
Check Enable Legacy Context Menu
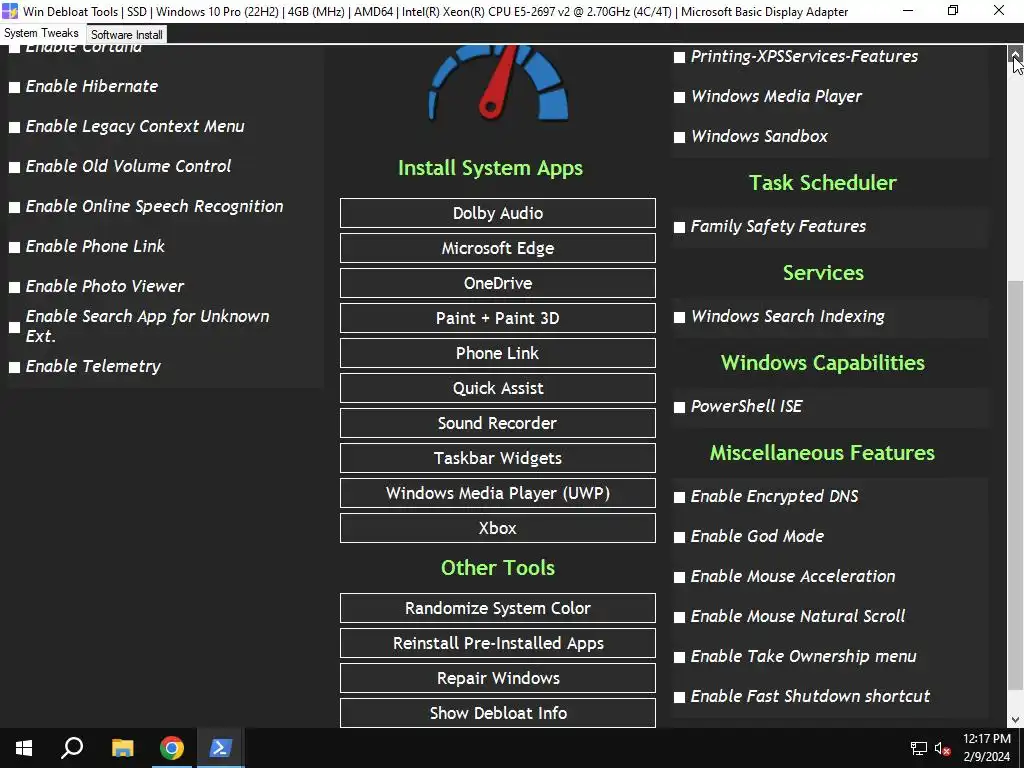(14, 127)
